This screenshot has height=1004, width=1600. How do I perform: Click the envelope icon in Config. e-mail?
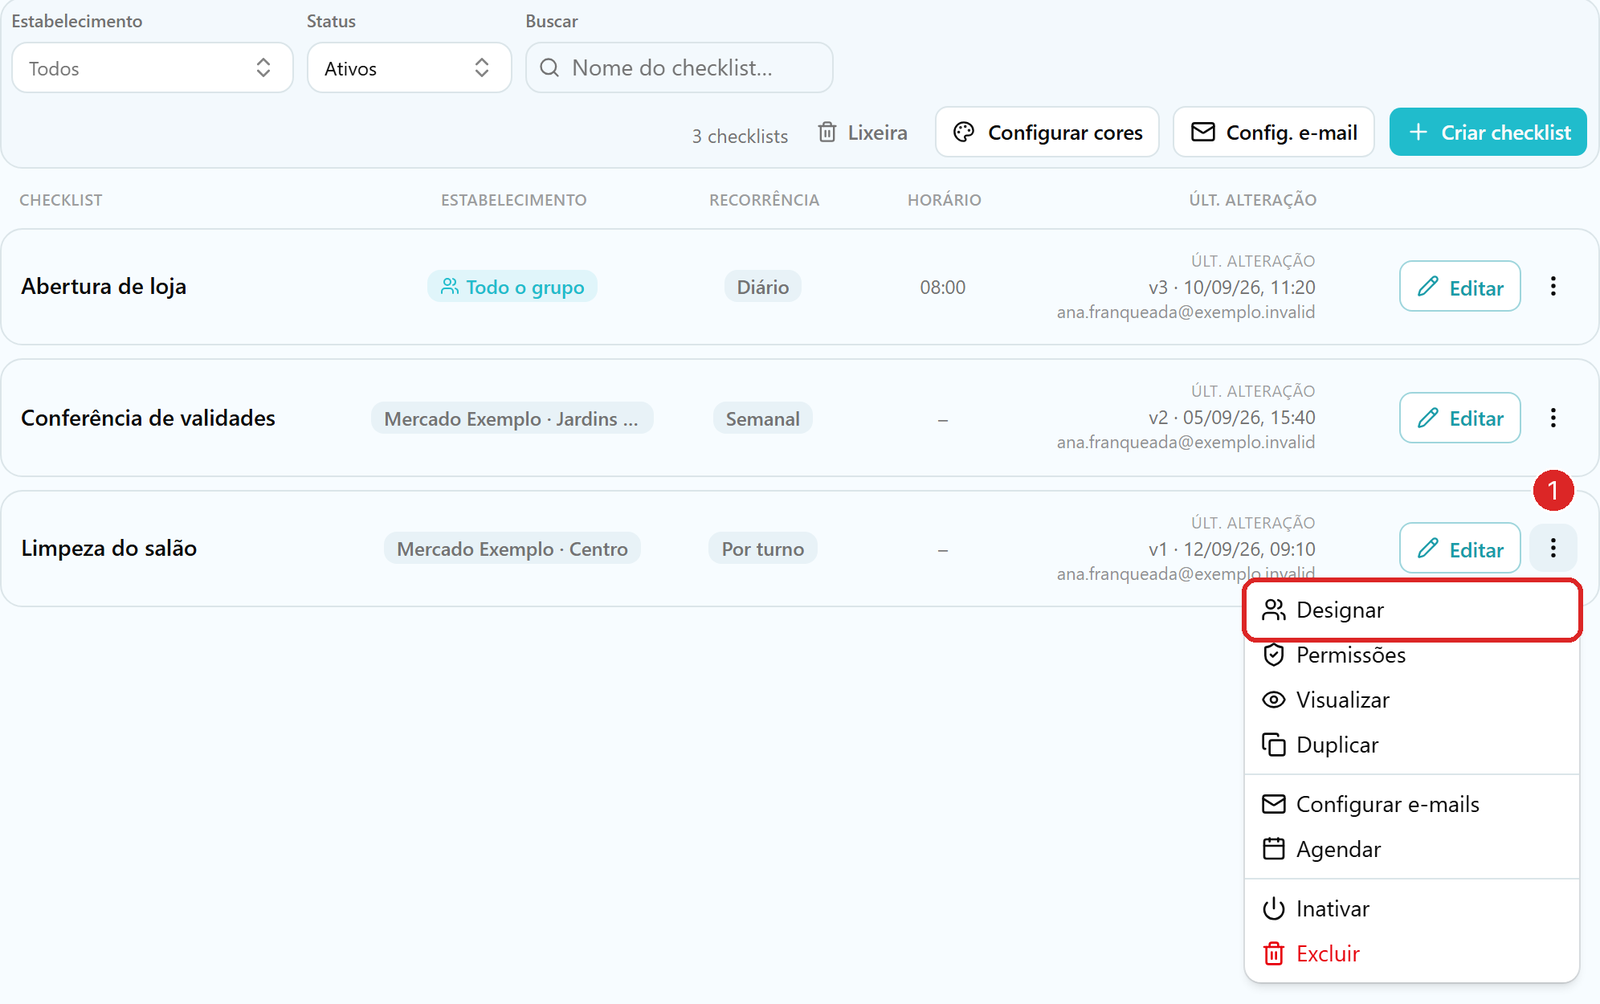pos(1203,132)
